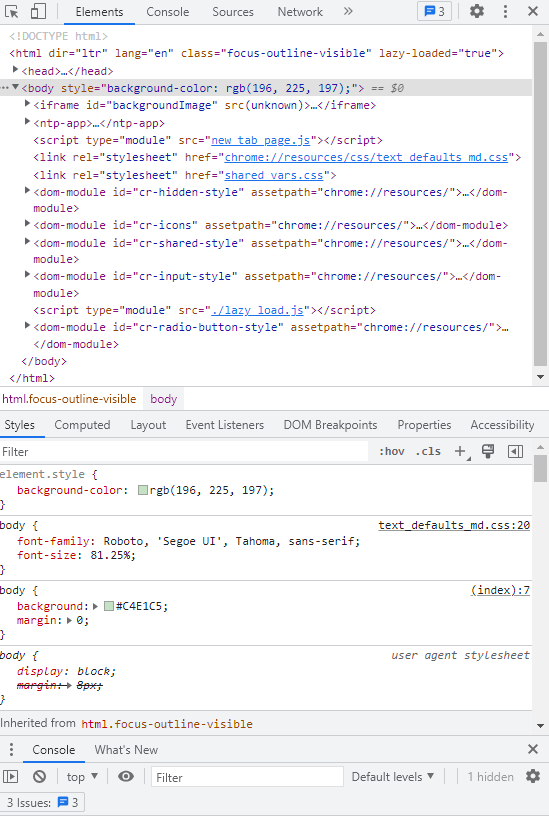Expand the background shorthand property
The width and height of the screenshot is (549, 819).
tap(96, 606)
